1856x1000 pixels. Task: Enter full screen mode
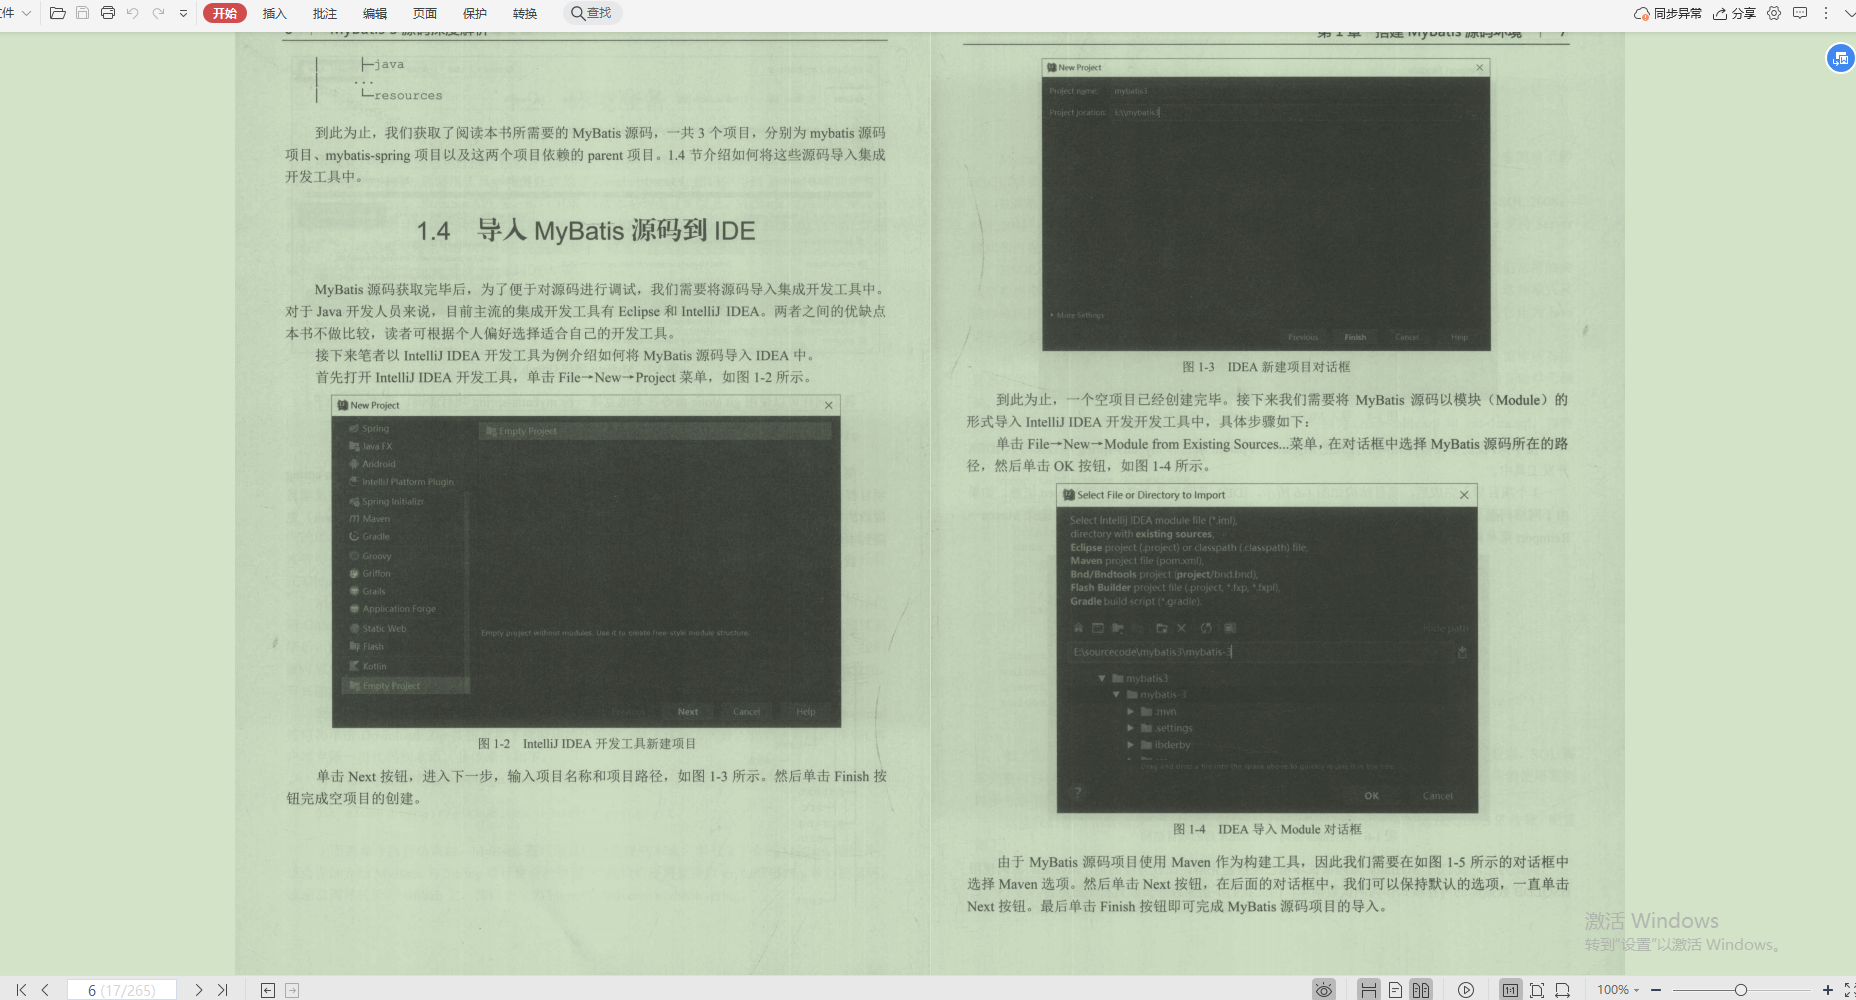(1849, 990)
